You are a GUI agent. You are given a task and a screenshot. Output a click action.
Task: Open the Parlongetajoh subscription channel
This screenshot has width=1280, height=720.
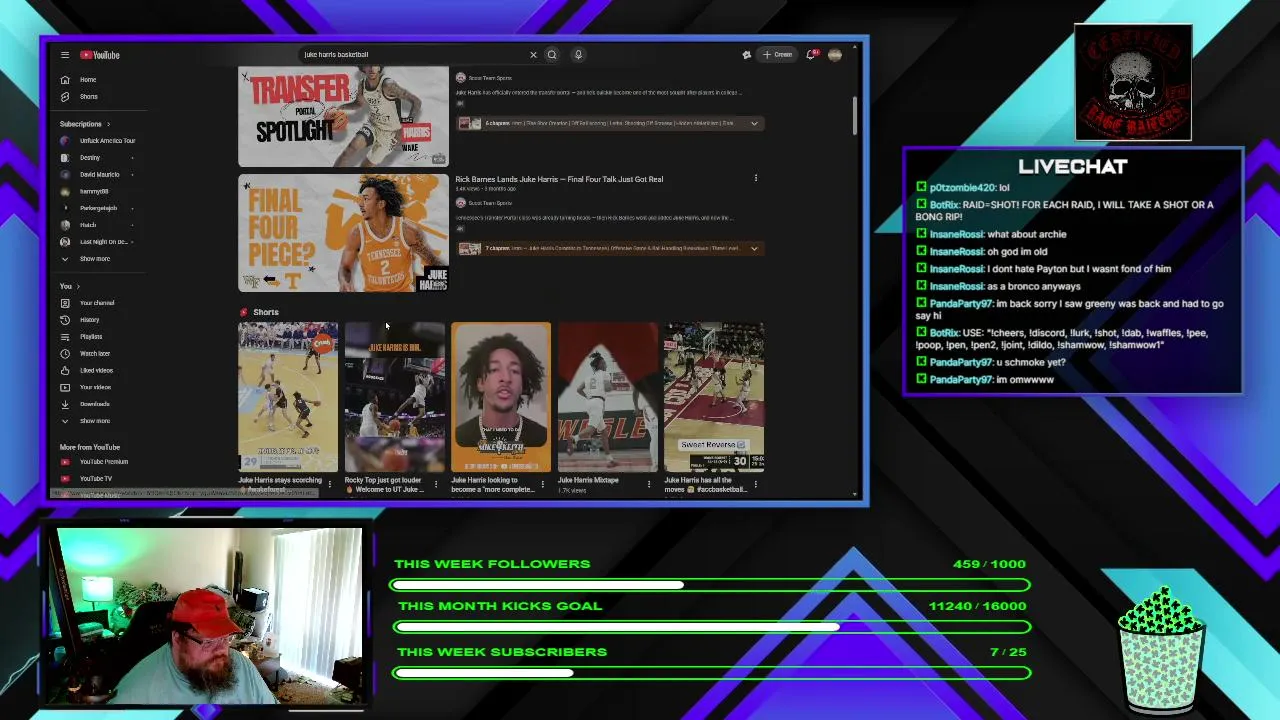98,208
